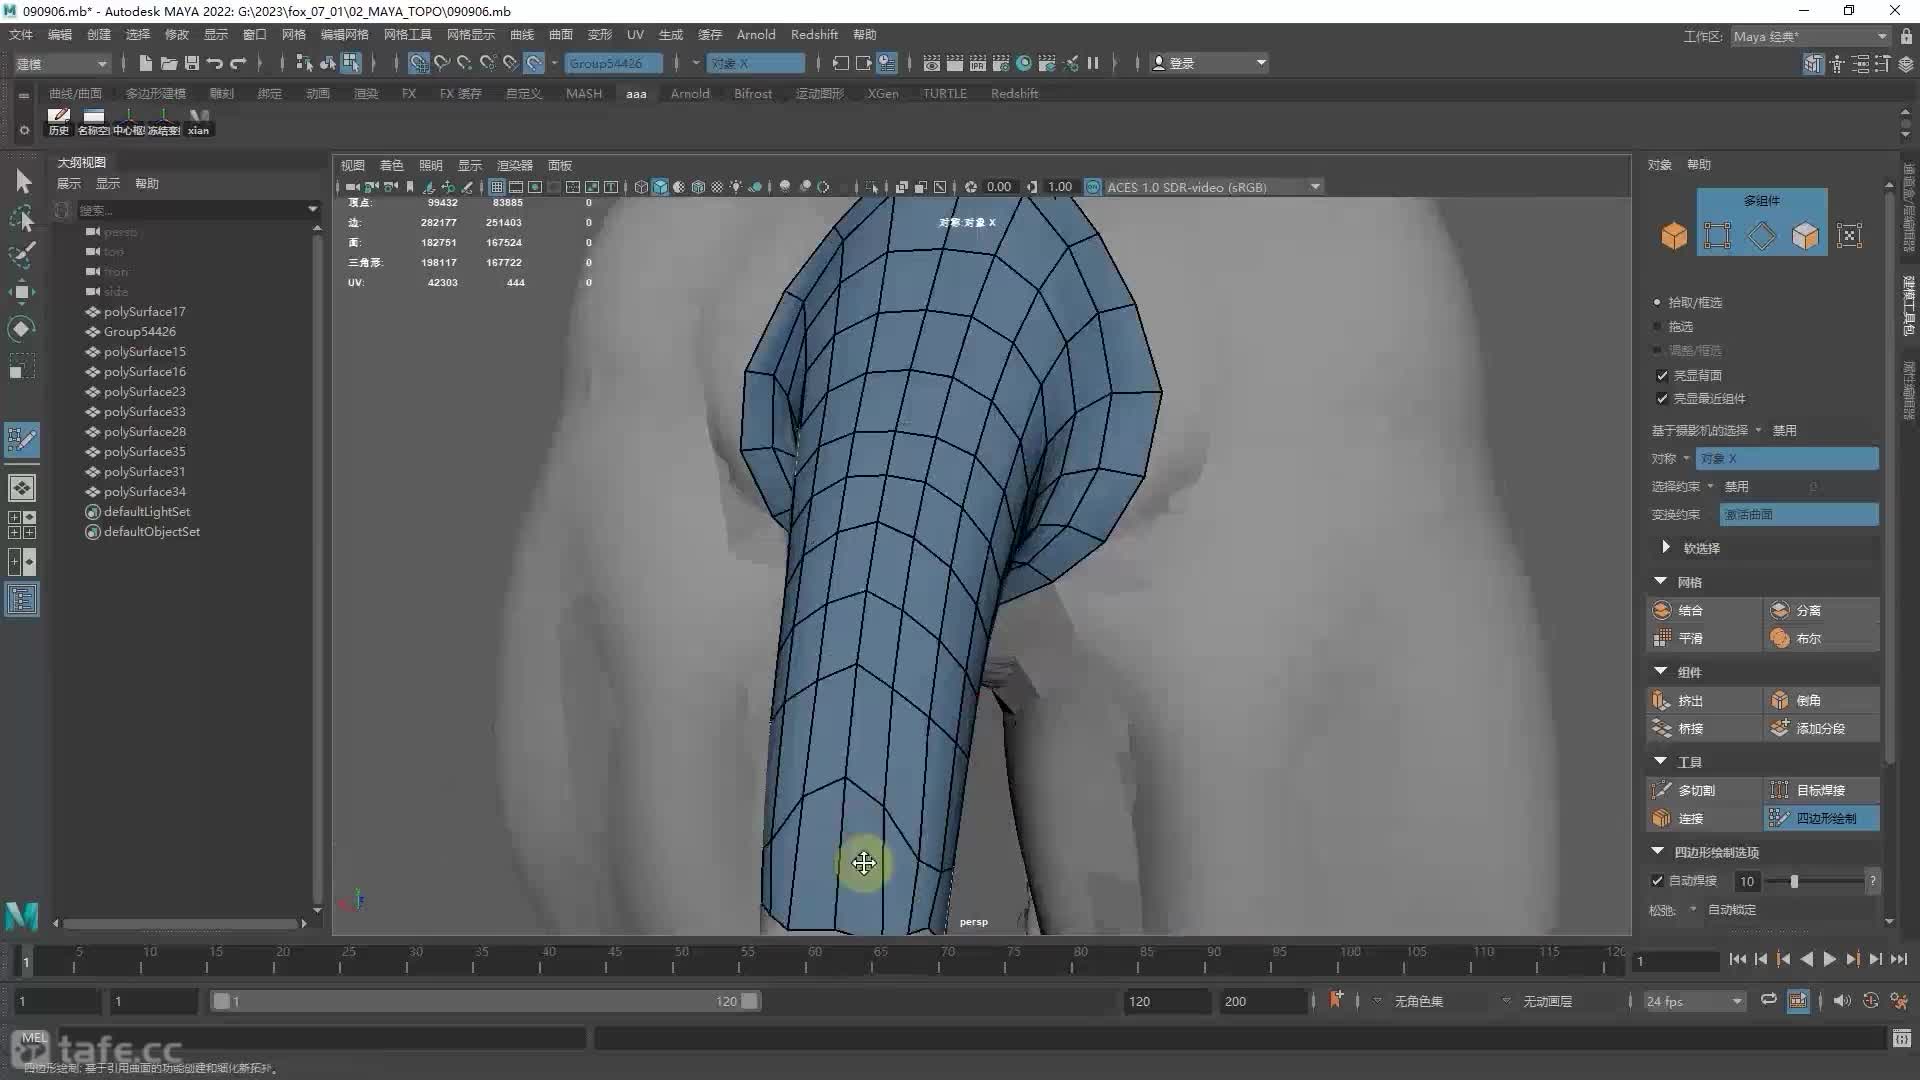
Task: Toggle timeline sound mute speaker icon
Action: 1841,1001
